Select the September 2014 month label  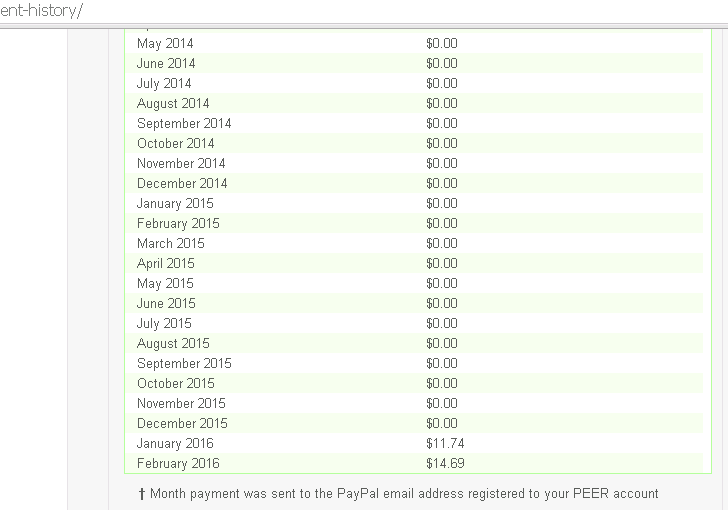184,124
